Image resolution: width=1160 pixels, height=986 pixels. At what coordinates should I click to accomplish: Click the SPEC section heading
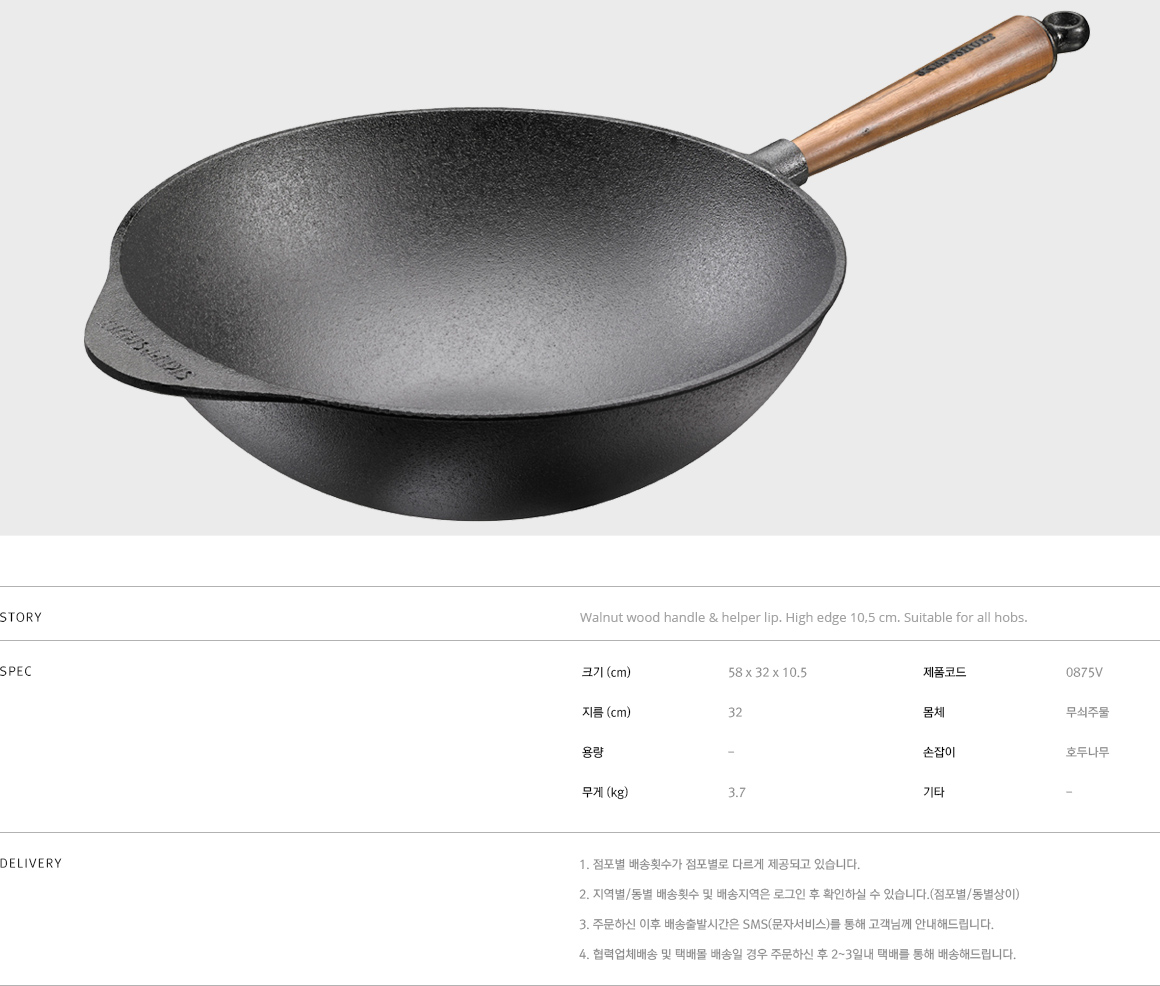pos(16,671)
